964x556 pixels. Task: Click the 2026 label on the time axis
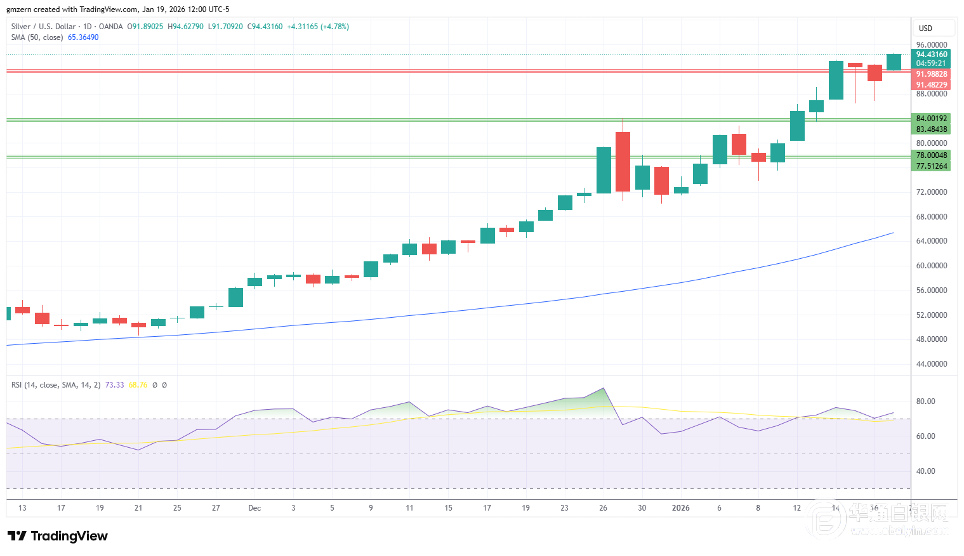(x=680, y=508)
